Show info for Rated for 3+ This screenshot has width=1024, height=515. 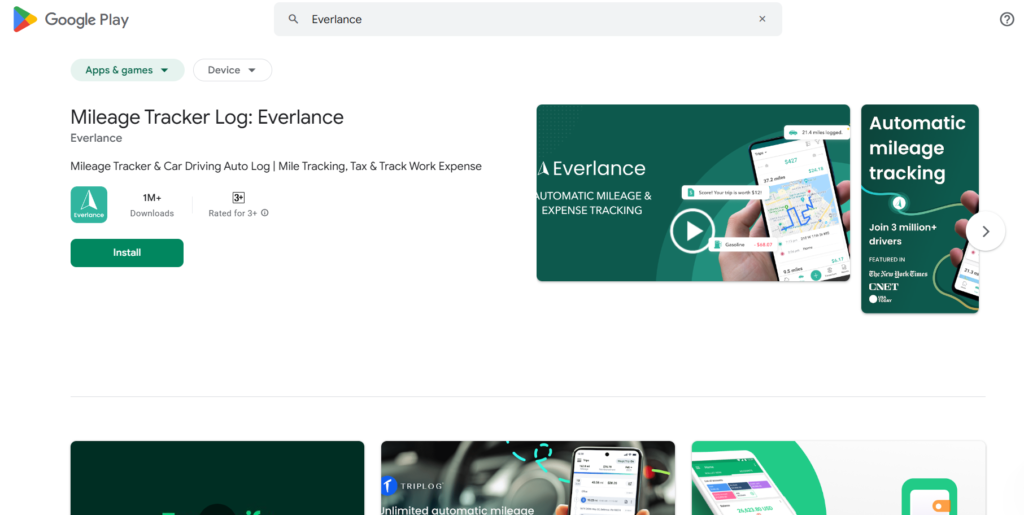tap(264, 213)
